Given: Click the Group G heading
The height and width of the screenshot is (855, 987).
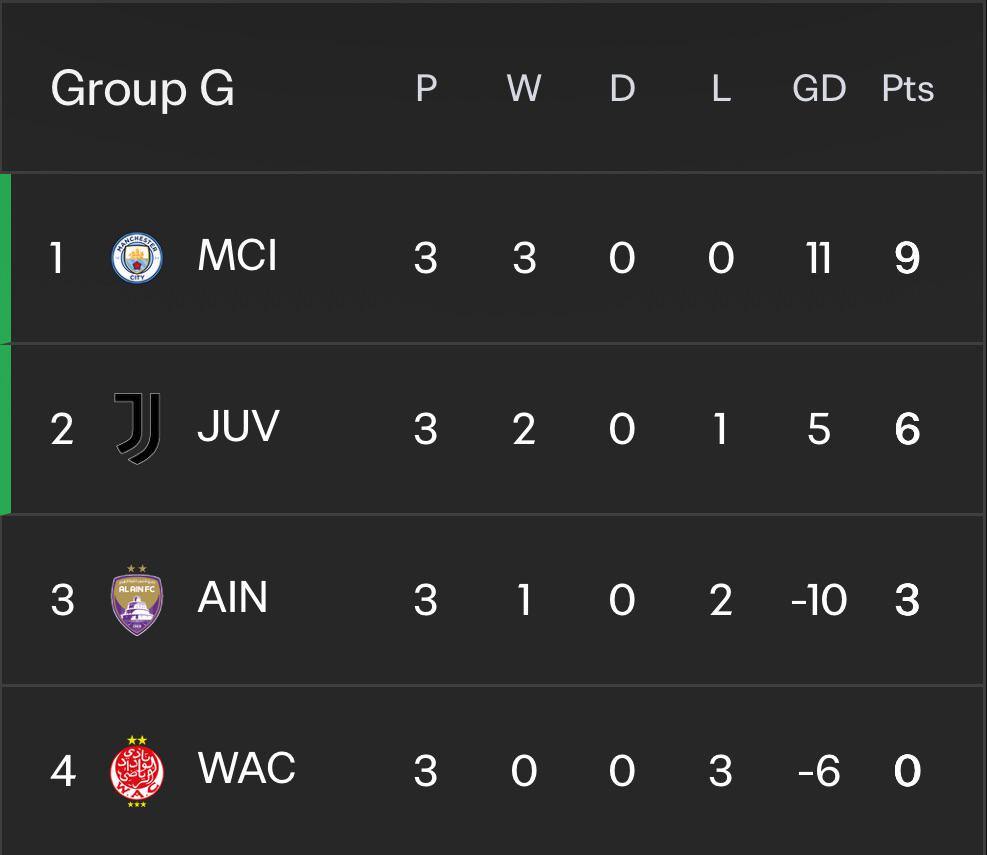Looking at the screenshot, I should click(143, 89).
